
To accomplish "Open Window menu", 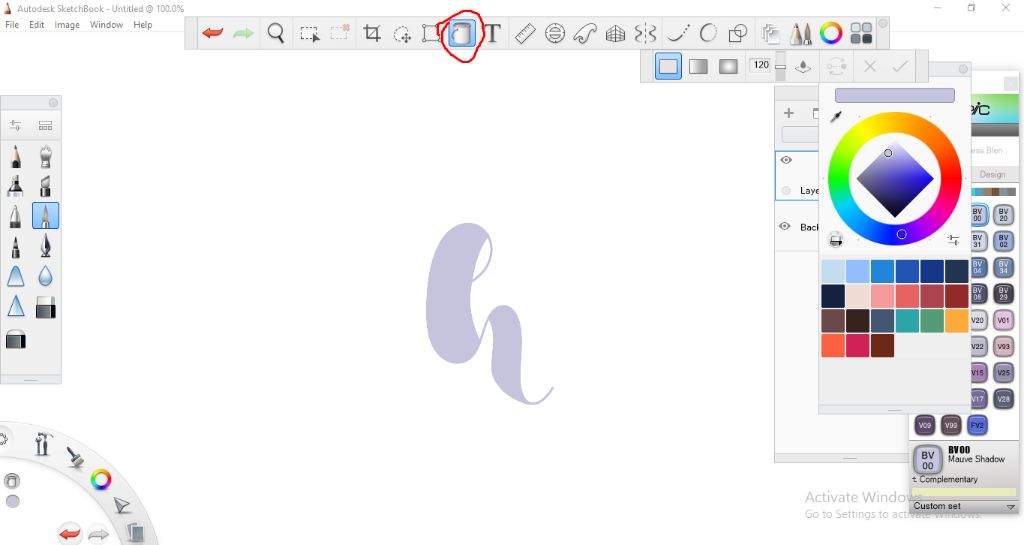I will pos(106,24).
